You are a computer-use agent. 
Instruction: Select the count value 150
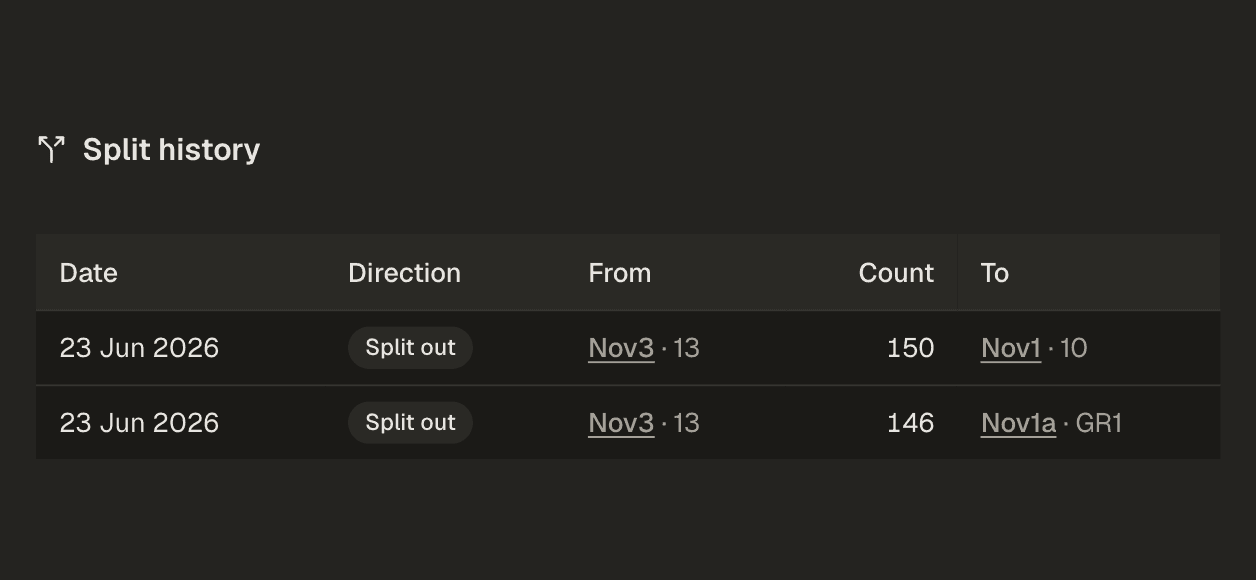tap(910, 348)
